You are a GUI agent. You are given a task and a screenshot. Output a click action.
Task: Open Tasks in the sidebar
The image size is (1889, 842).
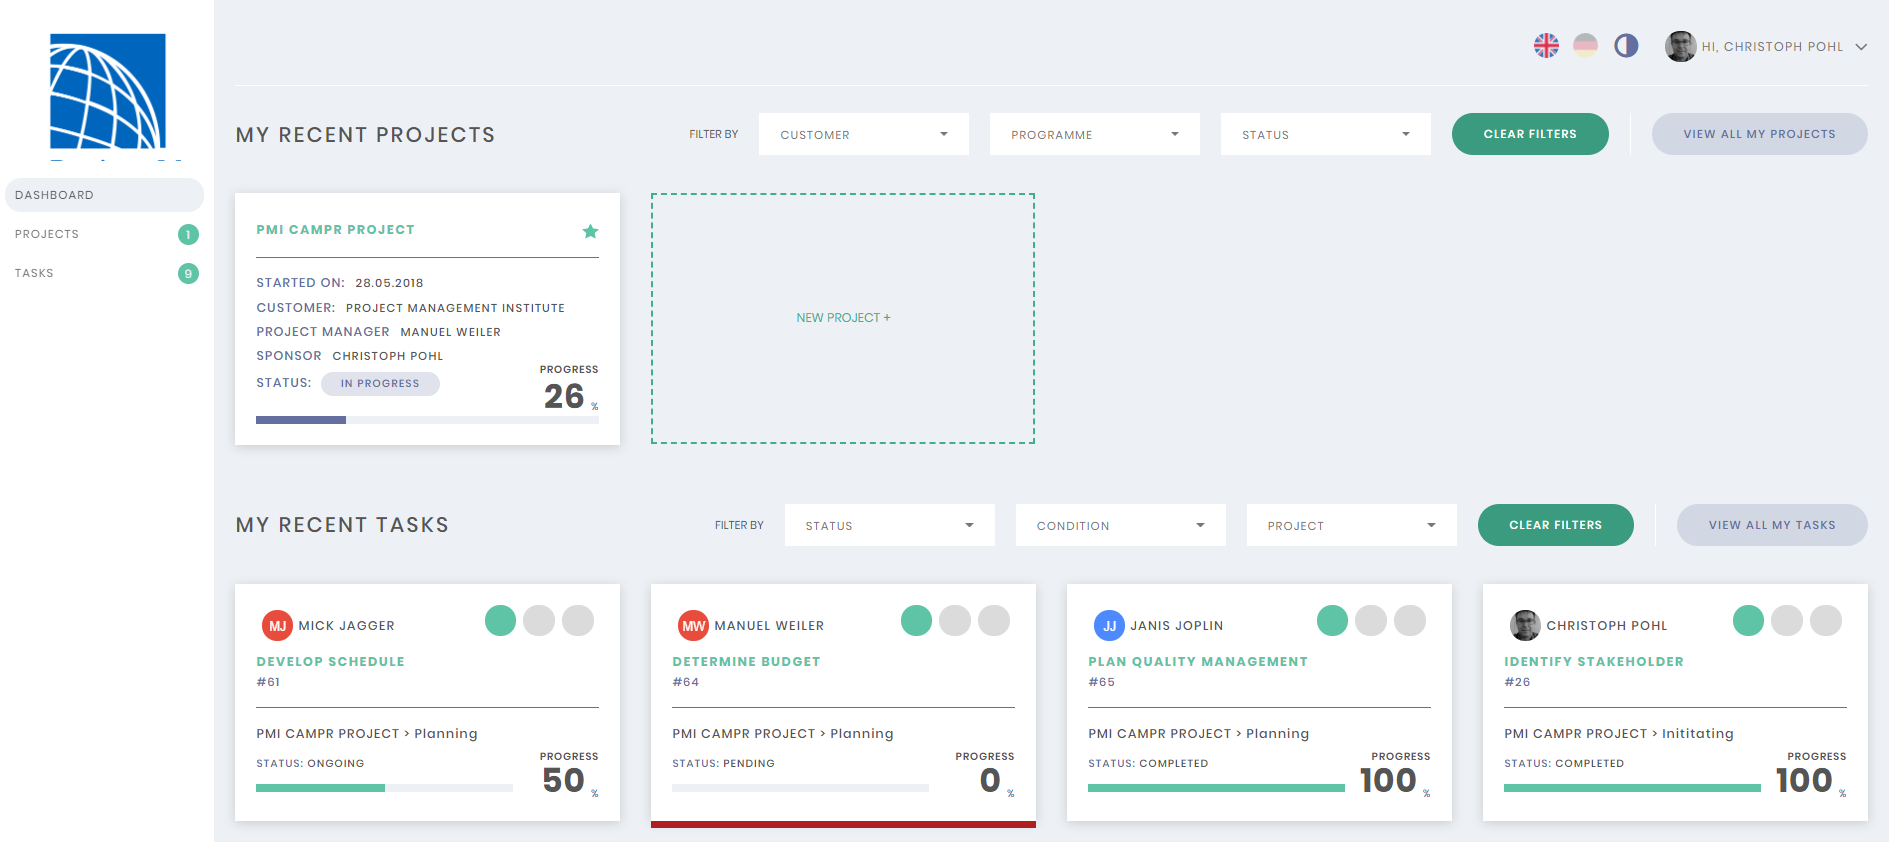pyautogui.click(x=104, y=273)
